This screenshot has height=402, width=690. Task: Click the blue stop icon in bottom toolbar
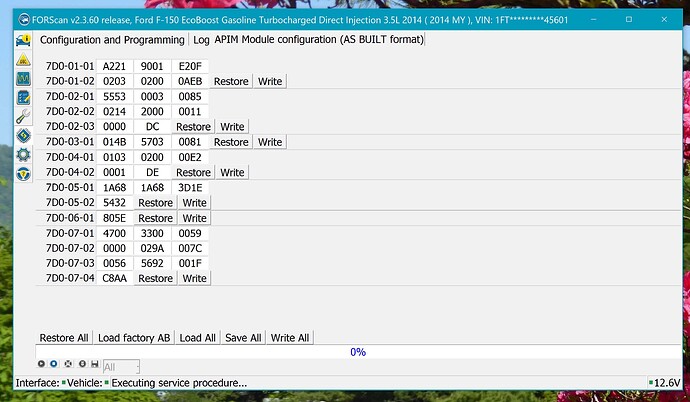pyautogui.click(x=54, y=364)
